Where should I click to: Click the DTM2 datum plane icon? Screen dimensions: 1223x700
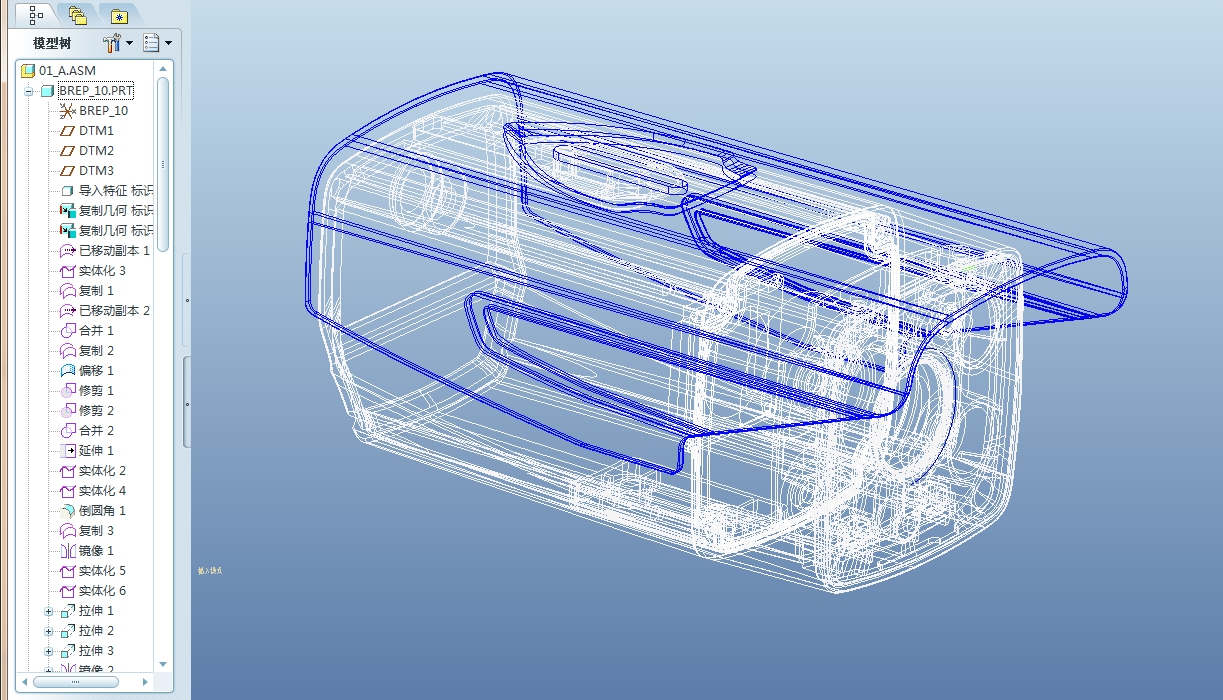[x=67, y=151]
